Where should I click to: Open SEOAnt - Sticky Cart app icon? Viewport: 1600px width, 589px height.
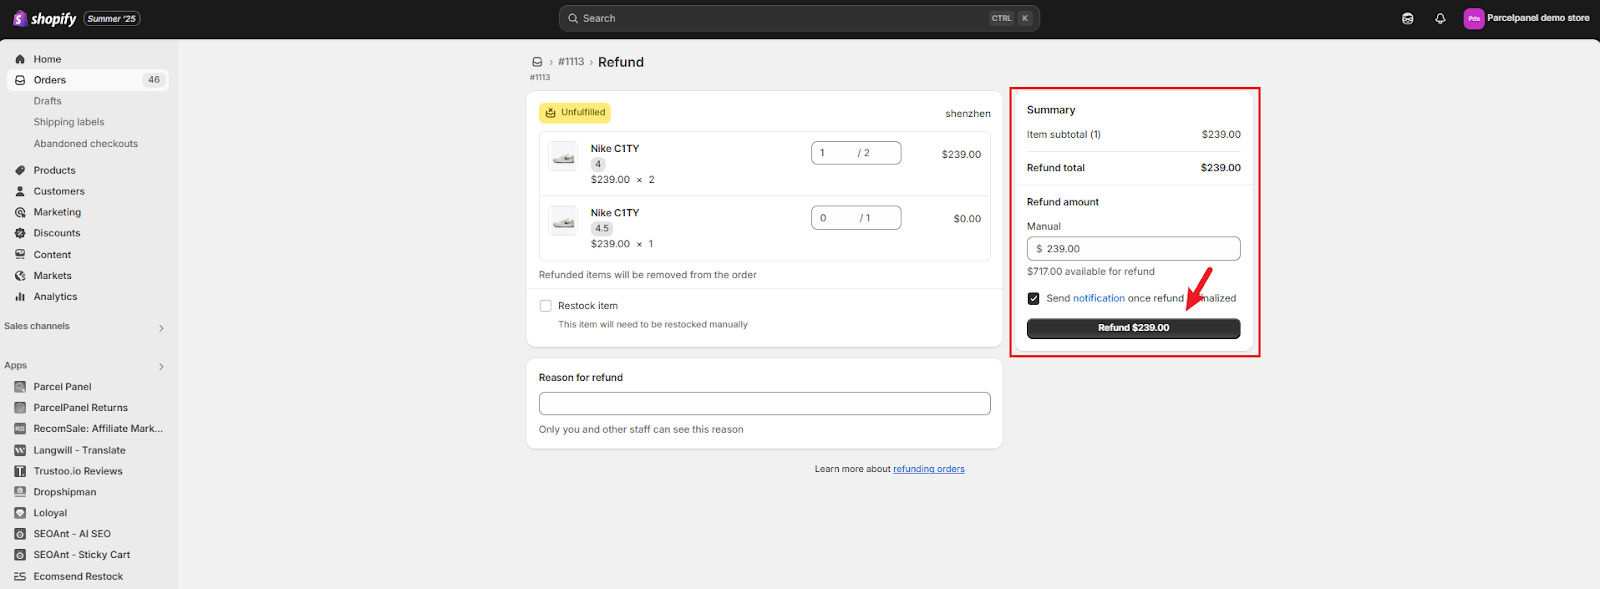[x=20, y=555]
